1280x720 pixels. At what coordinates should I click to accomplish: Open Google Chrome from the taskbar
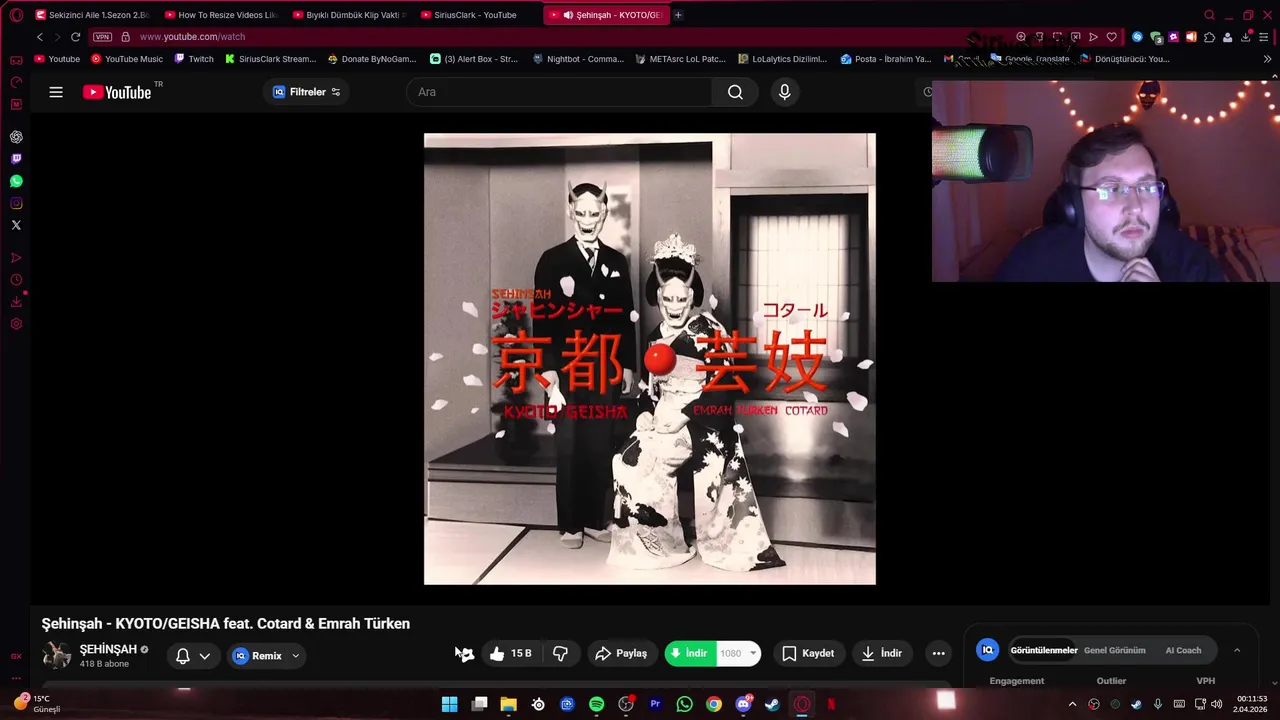713,704
